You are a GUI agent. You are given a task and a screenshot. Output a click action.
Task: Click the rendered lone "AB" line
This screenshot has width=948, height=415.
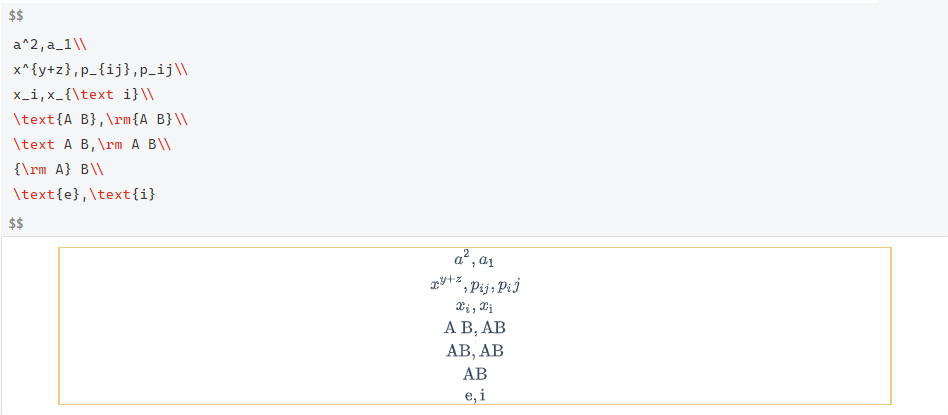click(474, 374)
